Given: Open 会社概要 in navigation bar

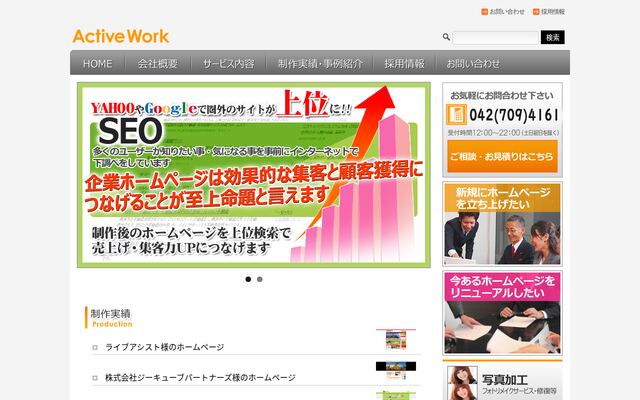Looking at the screenshot, I should [158, 64].
